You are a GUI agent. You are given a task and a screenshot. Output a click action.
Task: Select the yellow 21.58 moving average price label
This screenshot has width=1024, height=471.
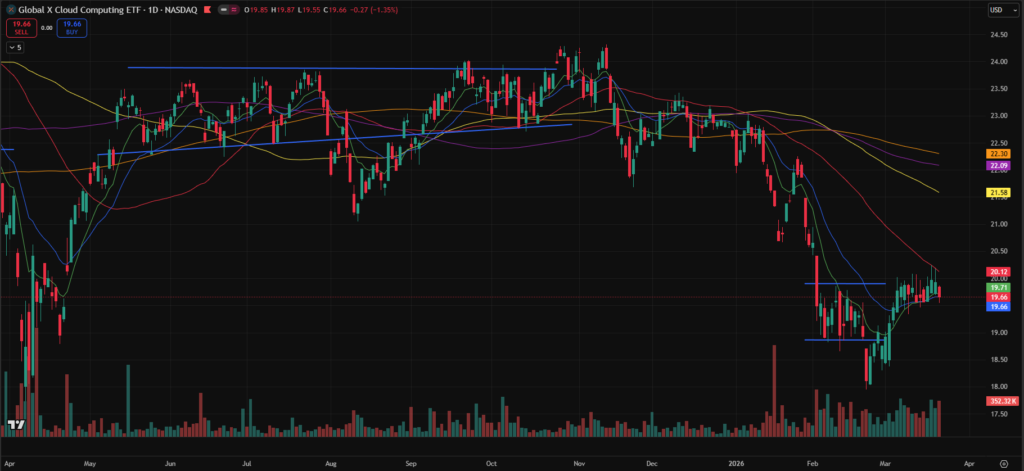pyautogui.click(x=999, y=191)
